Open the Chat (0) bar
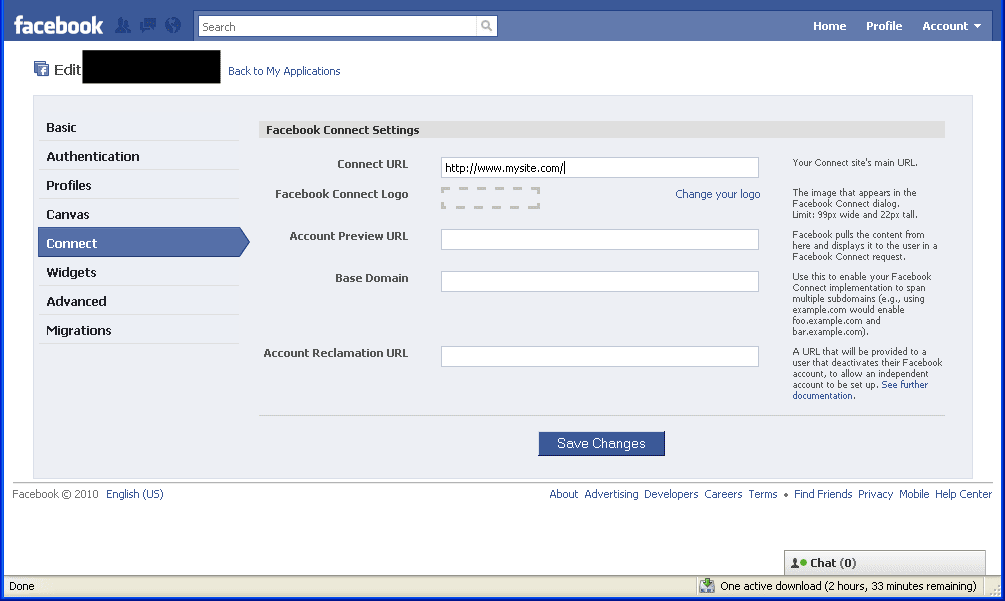Viewport: 1005px width, 601px height. [x=885, y=563]
